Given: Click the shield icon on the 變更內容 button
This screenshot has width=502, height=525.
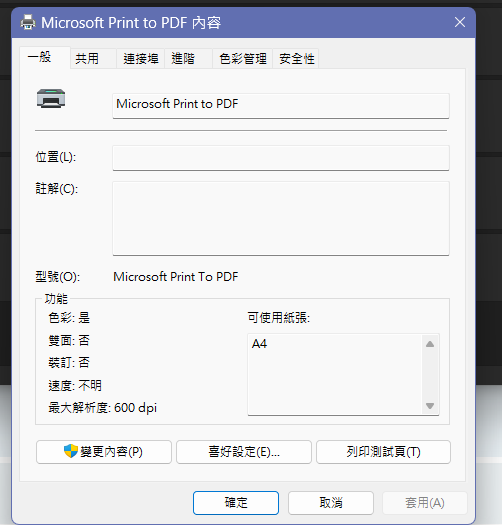Looking at the screenshot, I should click(x=71, y=451).
